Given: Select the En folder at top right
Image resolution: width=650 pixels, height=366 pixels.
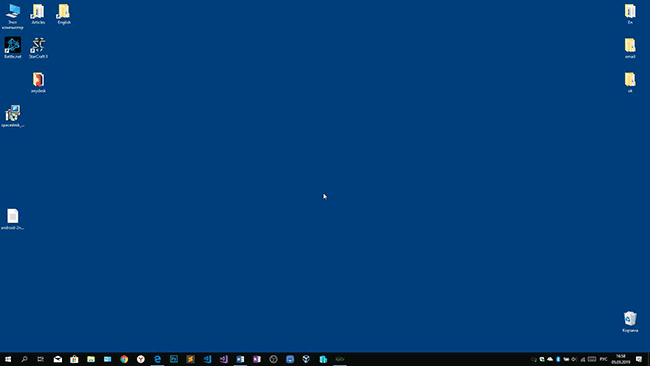Looking at the screenshot, I should pyautogui.click(x=630, y=14).
